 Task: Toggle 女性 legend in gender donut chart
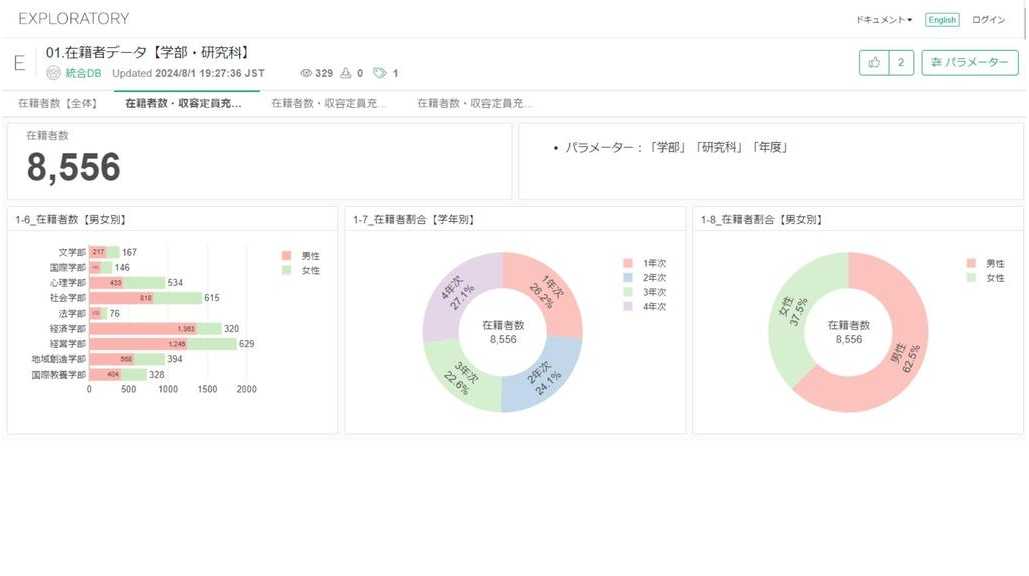970,278
